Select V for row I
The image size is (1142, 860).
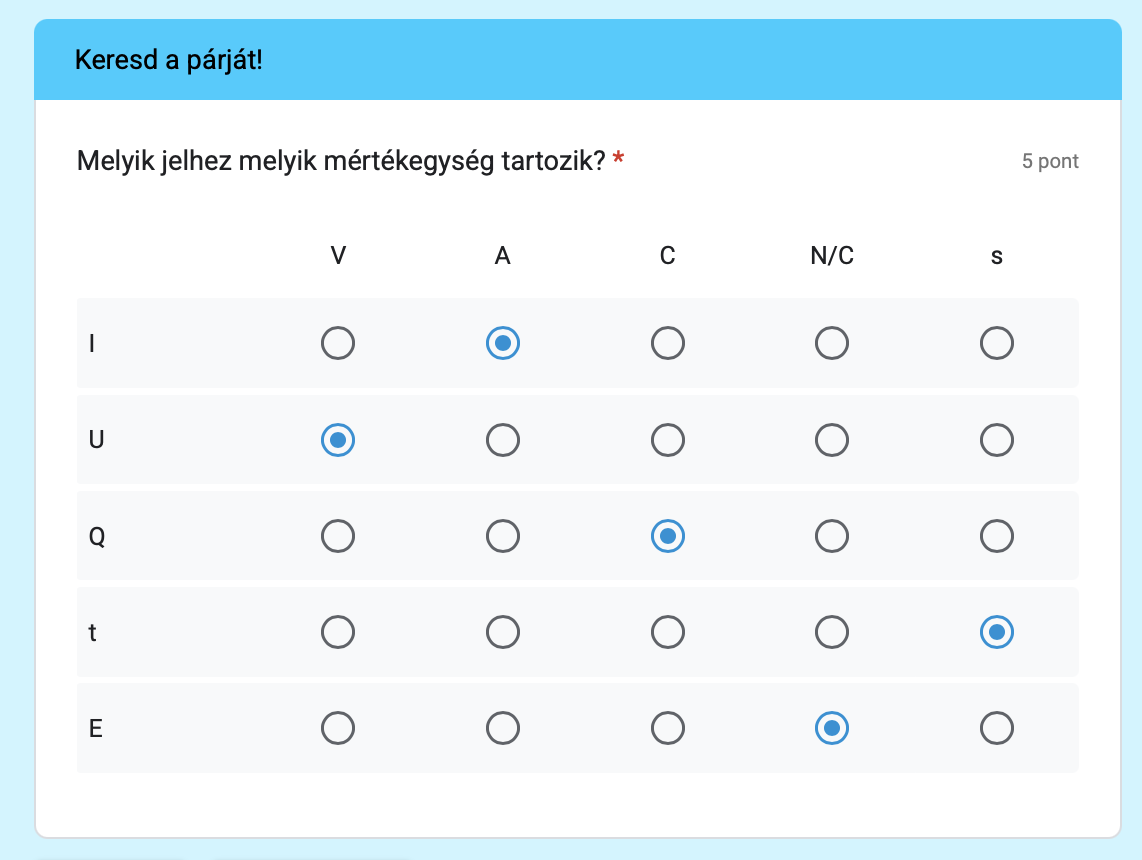click(x=338, y=344)
